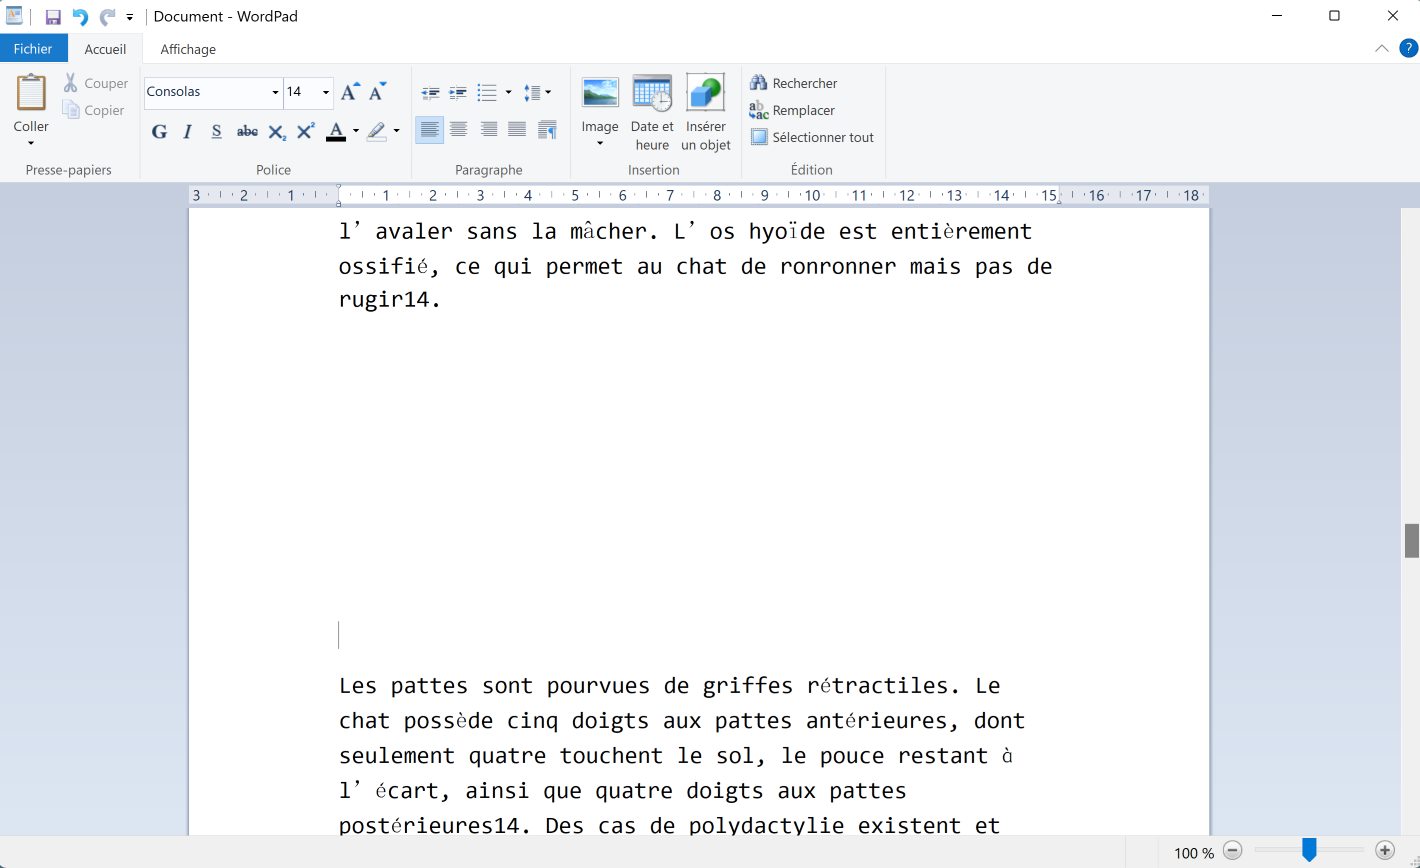Click the first-line indent marker on ruler
The height and width of the screenshot is (868, 1420).
pos(339,189)
